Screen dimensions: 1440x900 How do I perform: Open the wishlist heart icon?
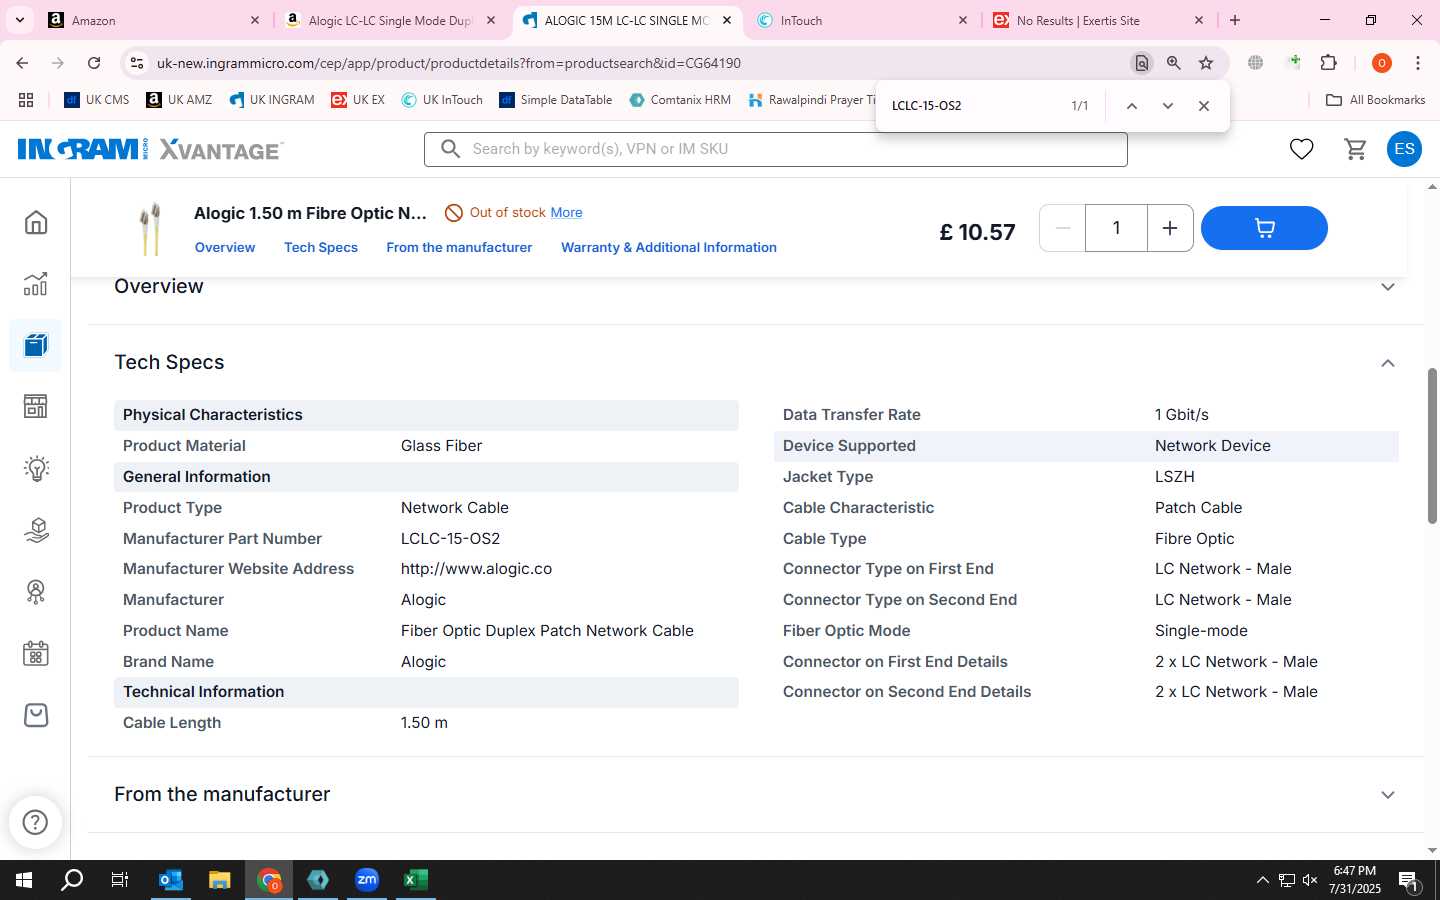(1301, 149)
